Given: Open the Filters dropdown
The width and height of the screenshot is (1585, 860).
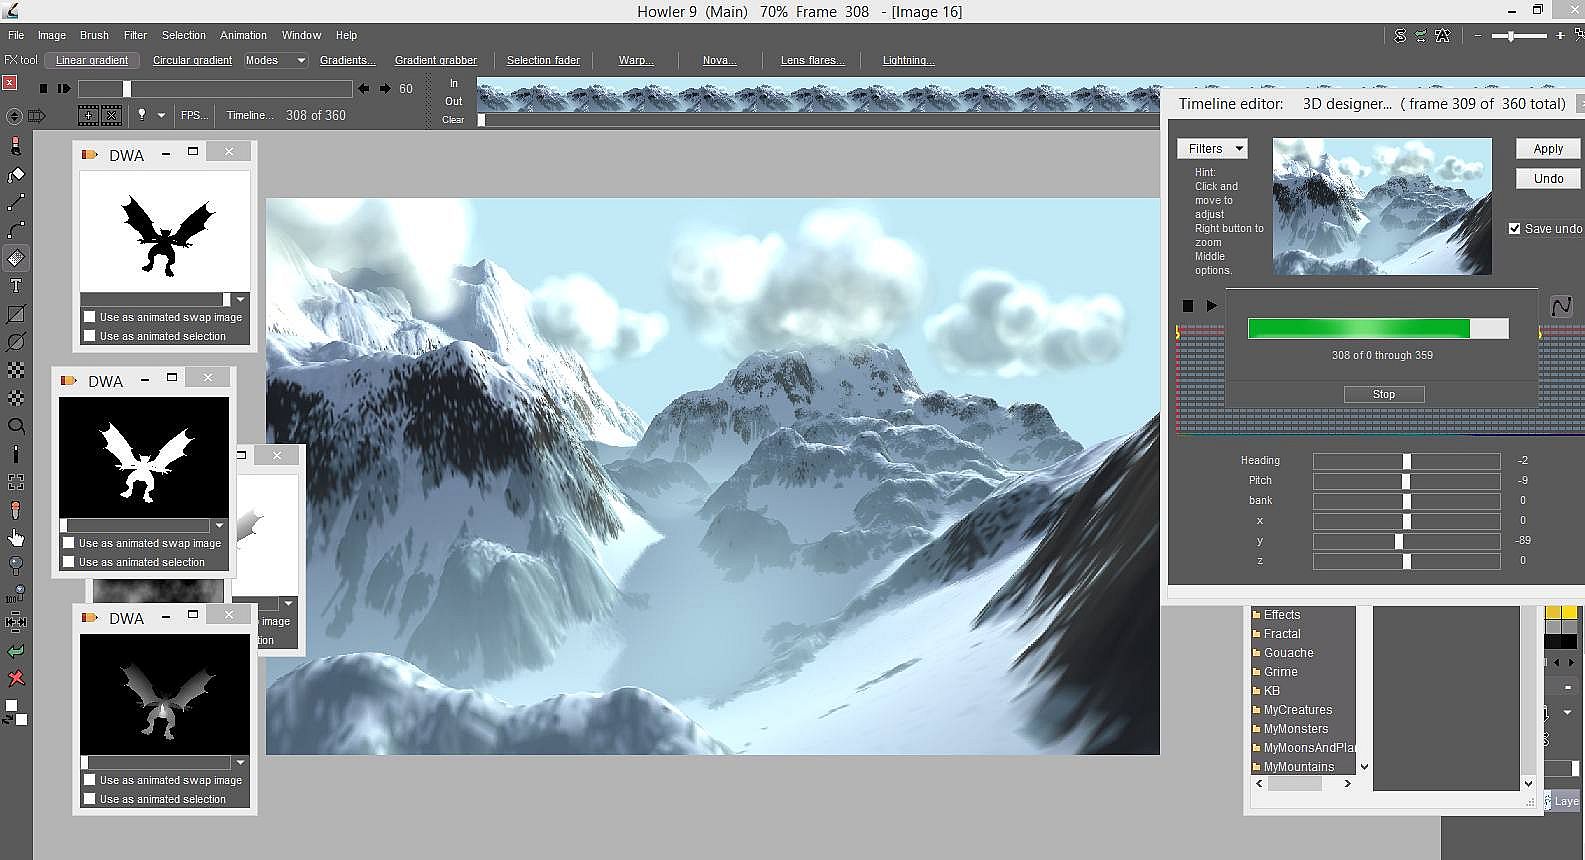Looking at the screenshot, I should click(x=1211, y=149).
